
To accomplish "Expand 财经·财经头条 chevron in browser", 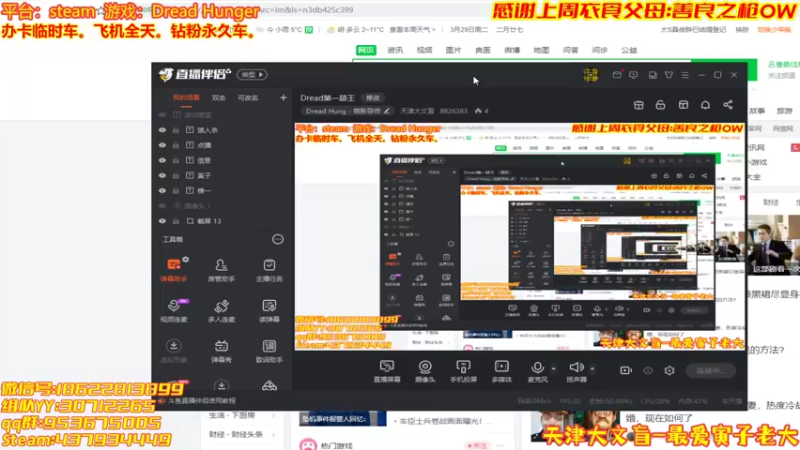I will click(x=274, y=435).
